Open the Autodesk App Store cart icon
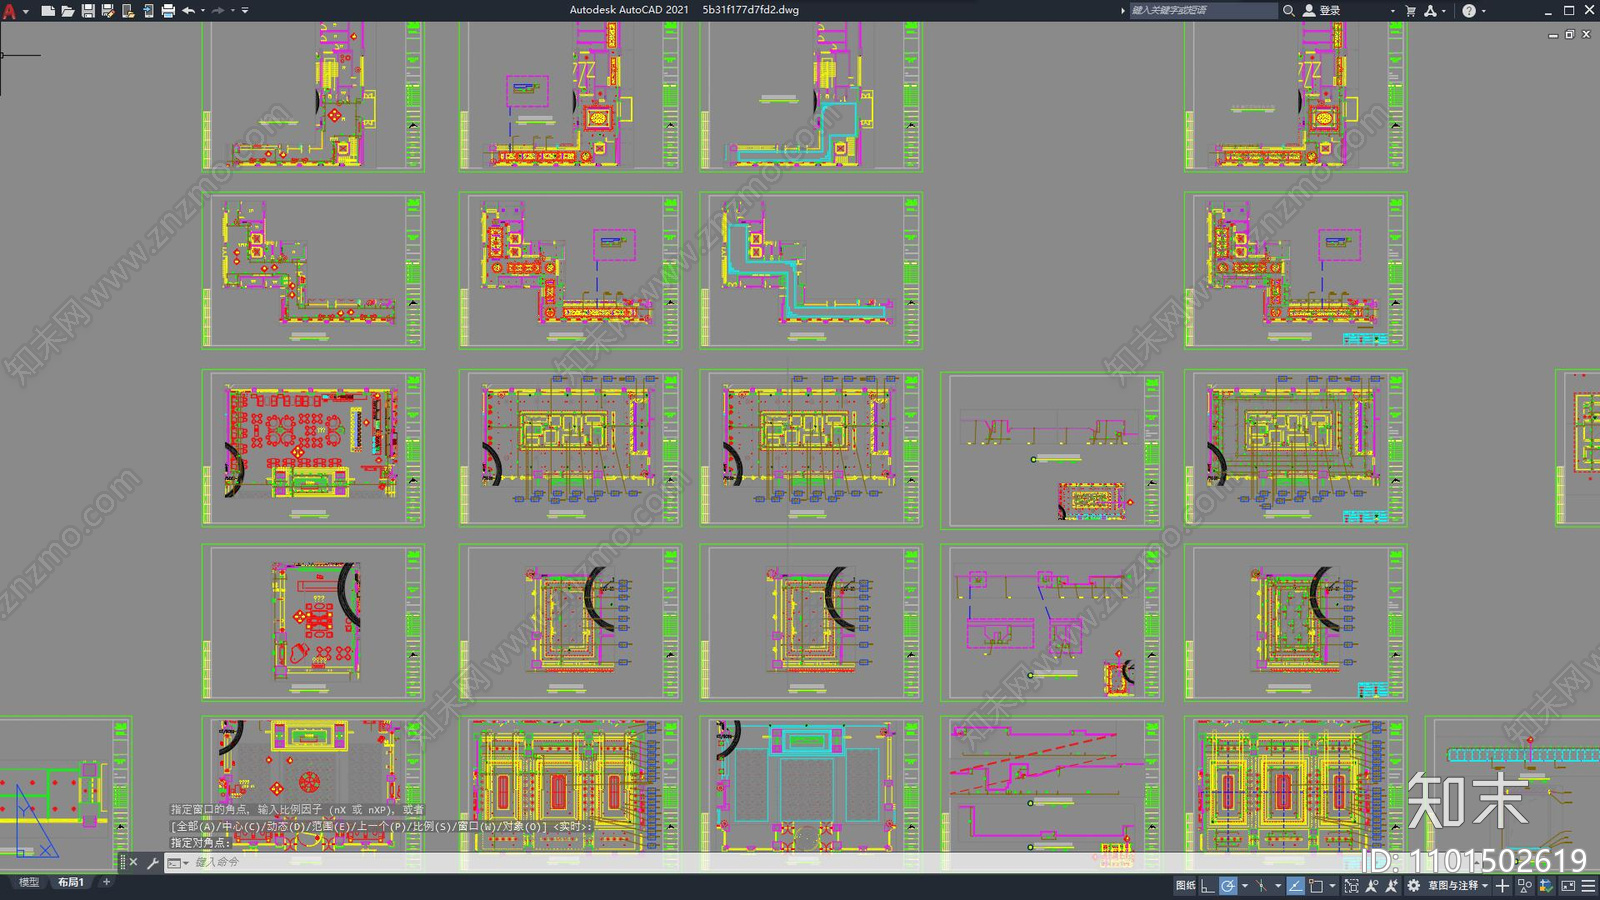Screen dimensions: 1600x900 point(1411,11)
